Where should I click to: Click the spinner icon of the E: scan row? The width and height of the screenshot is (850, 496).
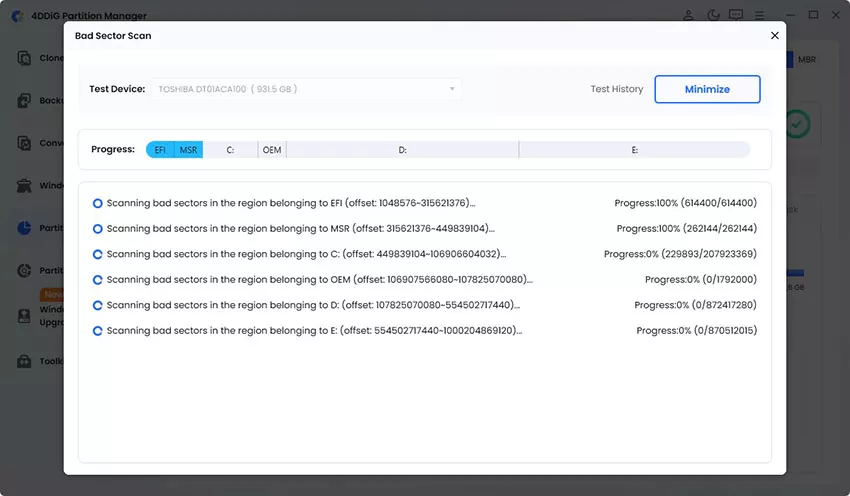pyautogui.click(x=98, y=331)
